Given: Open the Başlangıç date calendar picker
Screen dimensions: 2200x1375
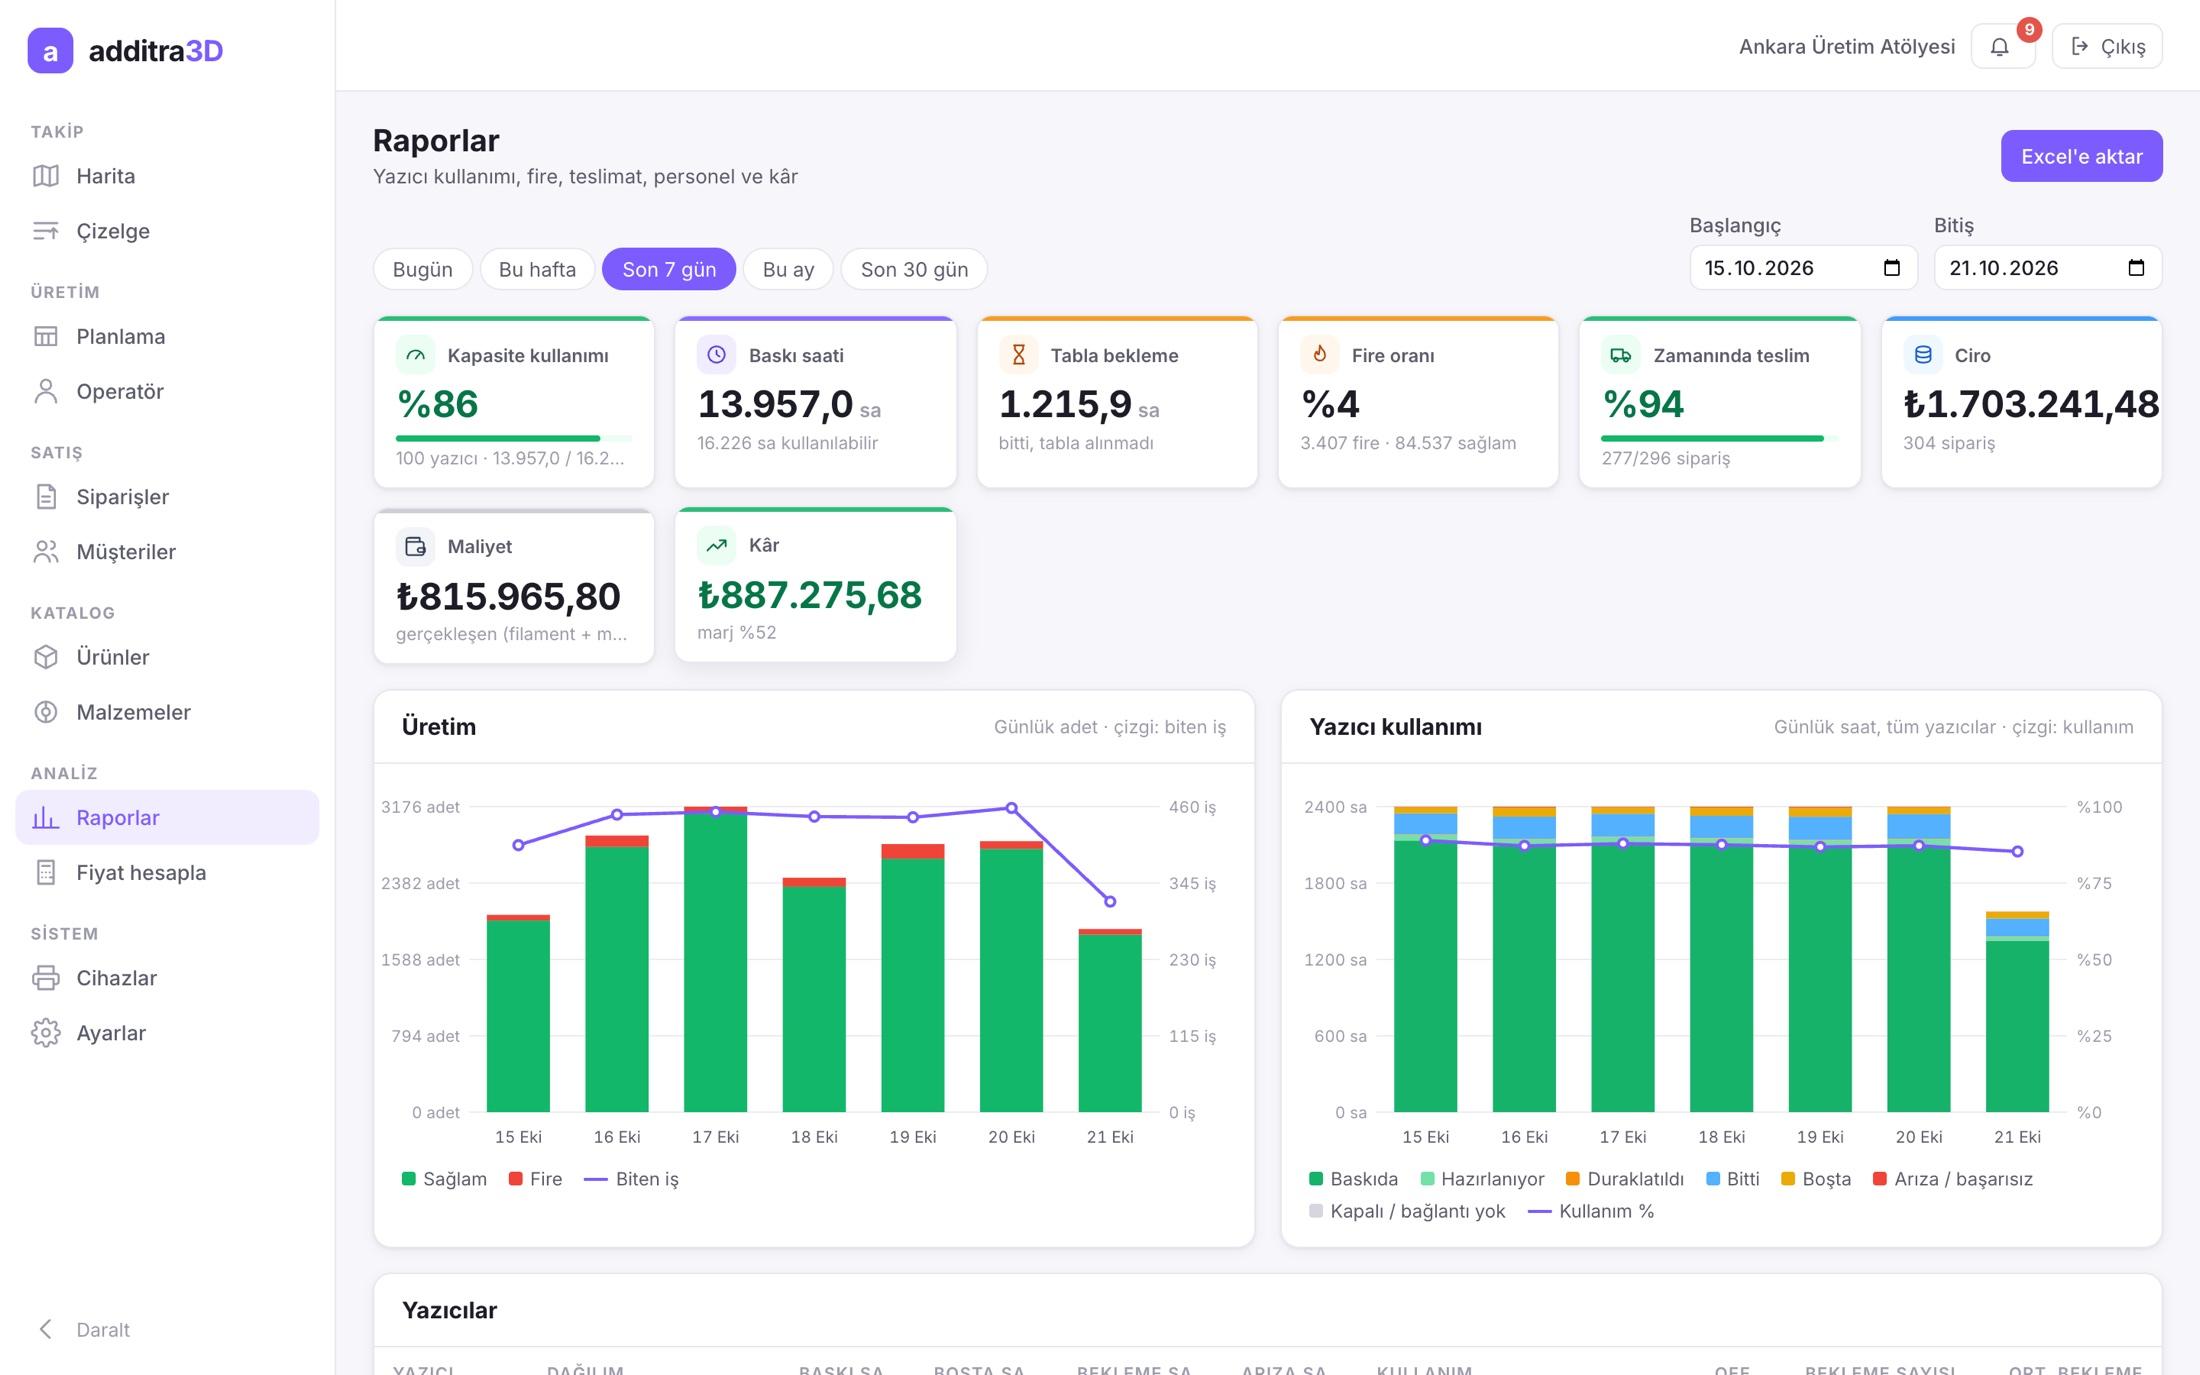Looking at the screenshot, I should pyautogui.click(x=1891, y=268).
